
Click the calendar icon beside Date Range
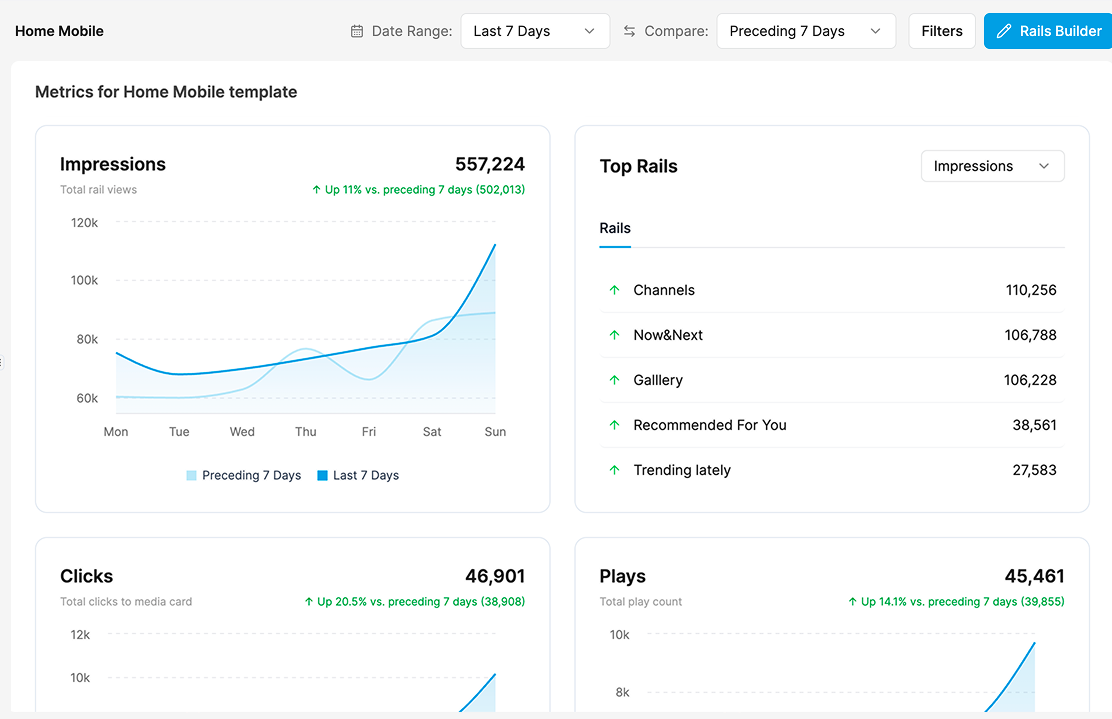[x=357, y=31]
